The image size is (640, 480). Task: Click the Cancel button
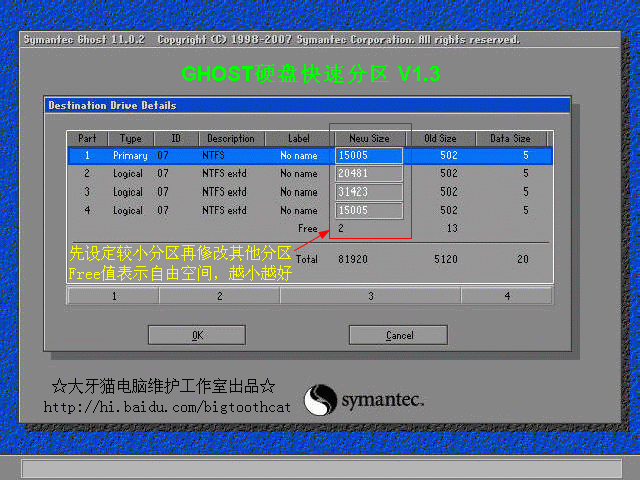[x=398, y=335]
